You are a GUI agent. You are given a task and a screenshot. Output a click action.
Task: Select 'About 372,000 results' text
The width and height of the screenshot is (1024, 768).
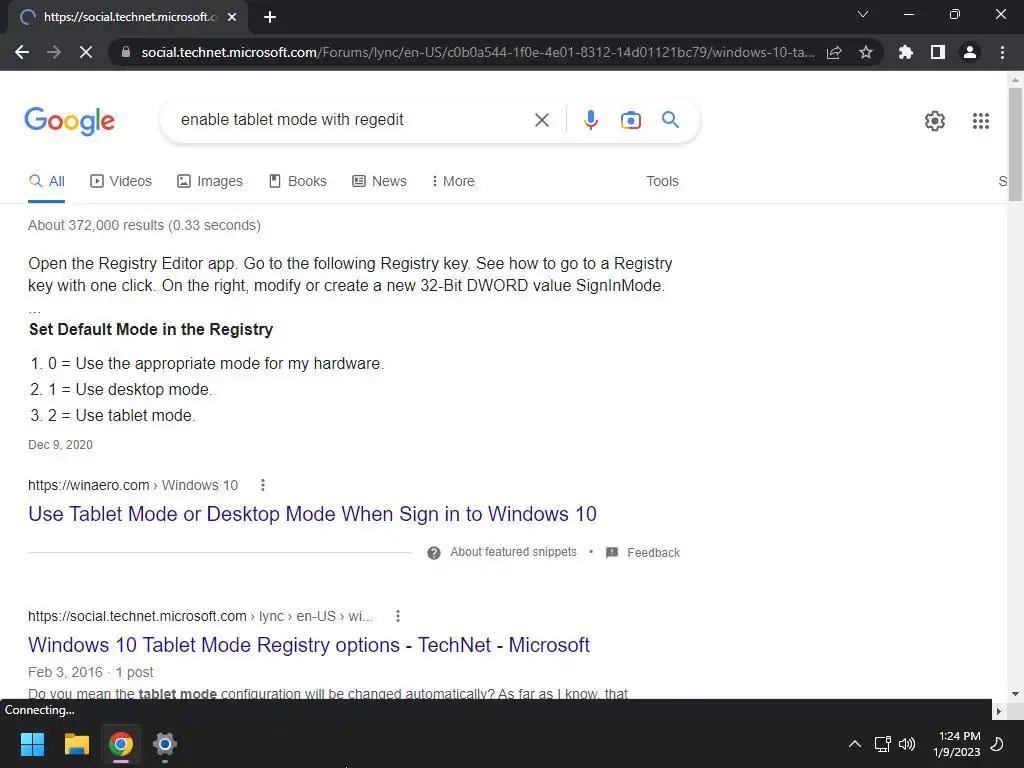(x=96, y=225)
